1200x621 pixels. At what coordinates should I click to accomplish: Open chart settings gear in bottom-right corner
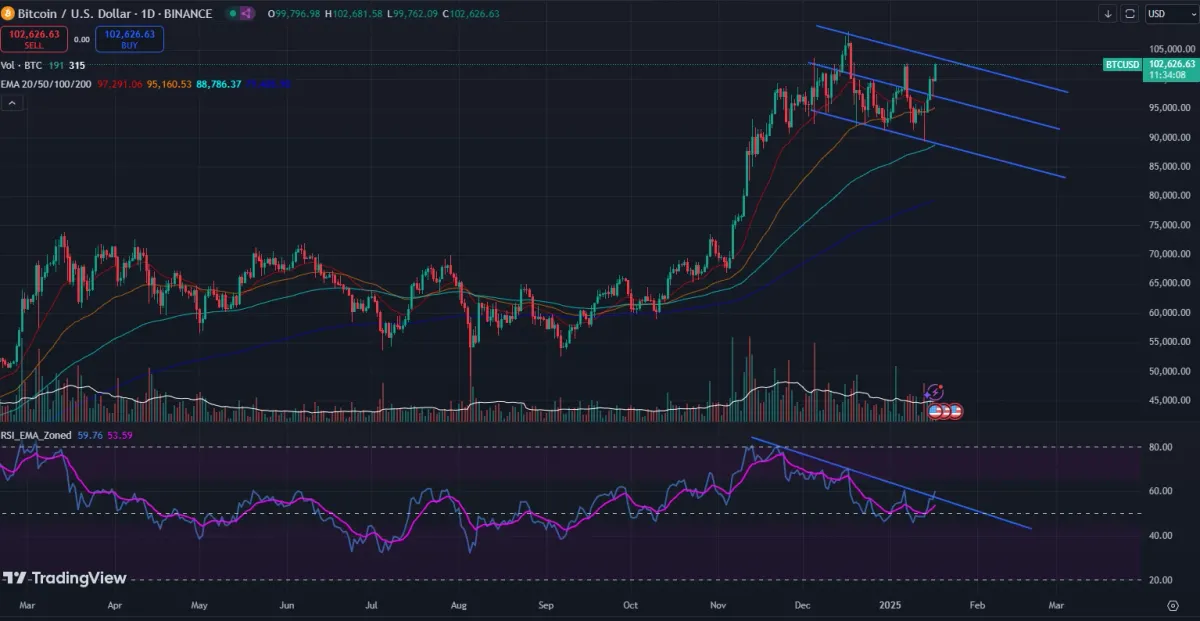tap(1173, 606)
